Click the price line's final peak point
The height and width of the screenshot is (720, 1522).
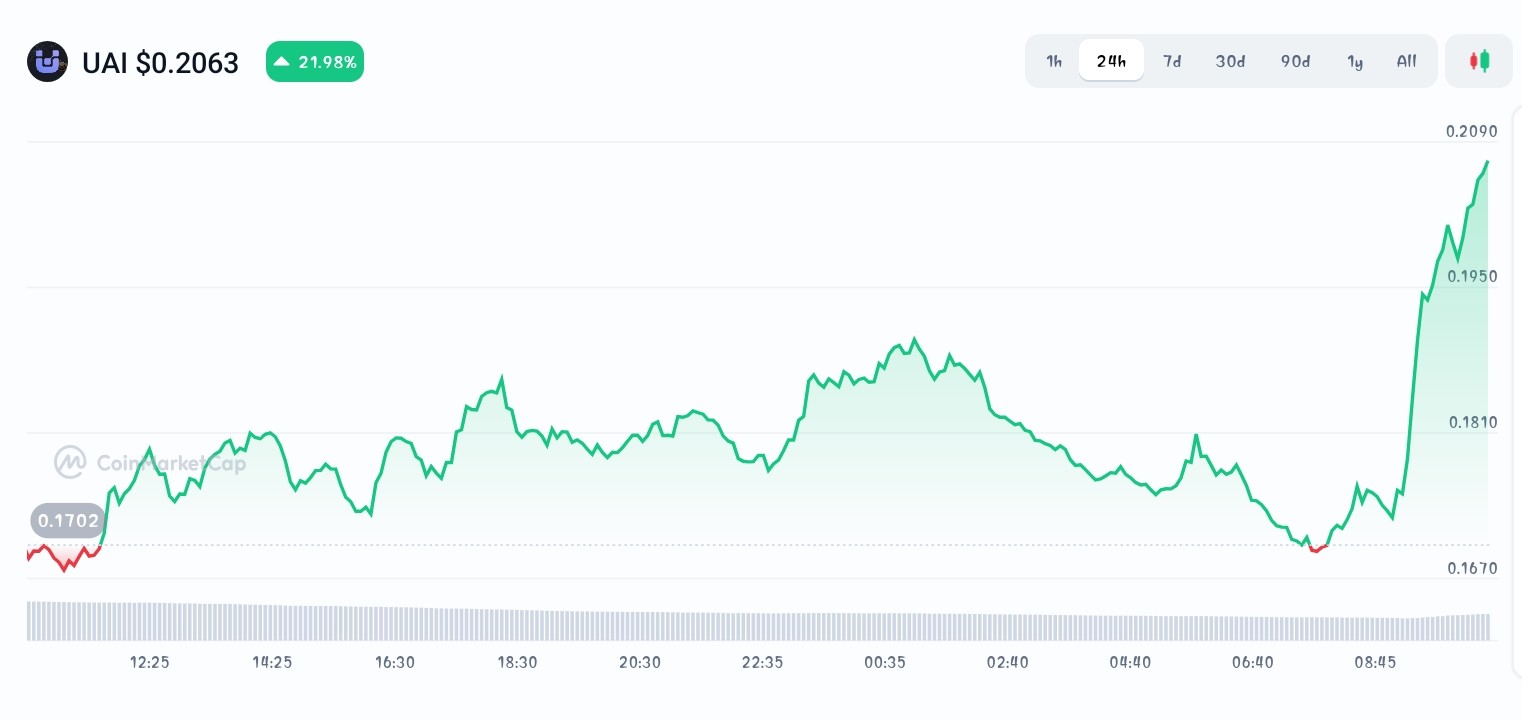click(1487, 161)
